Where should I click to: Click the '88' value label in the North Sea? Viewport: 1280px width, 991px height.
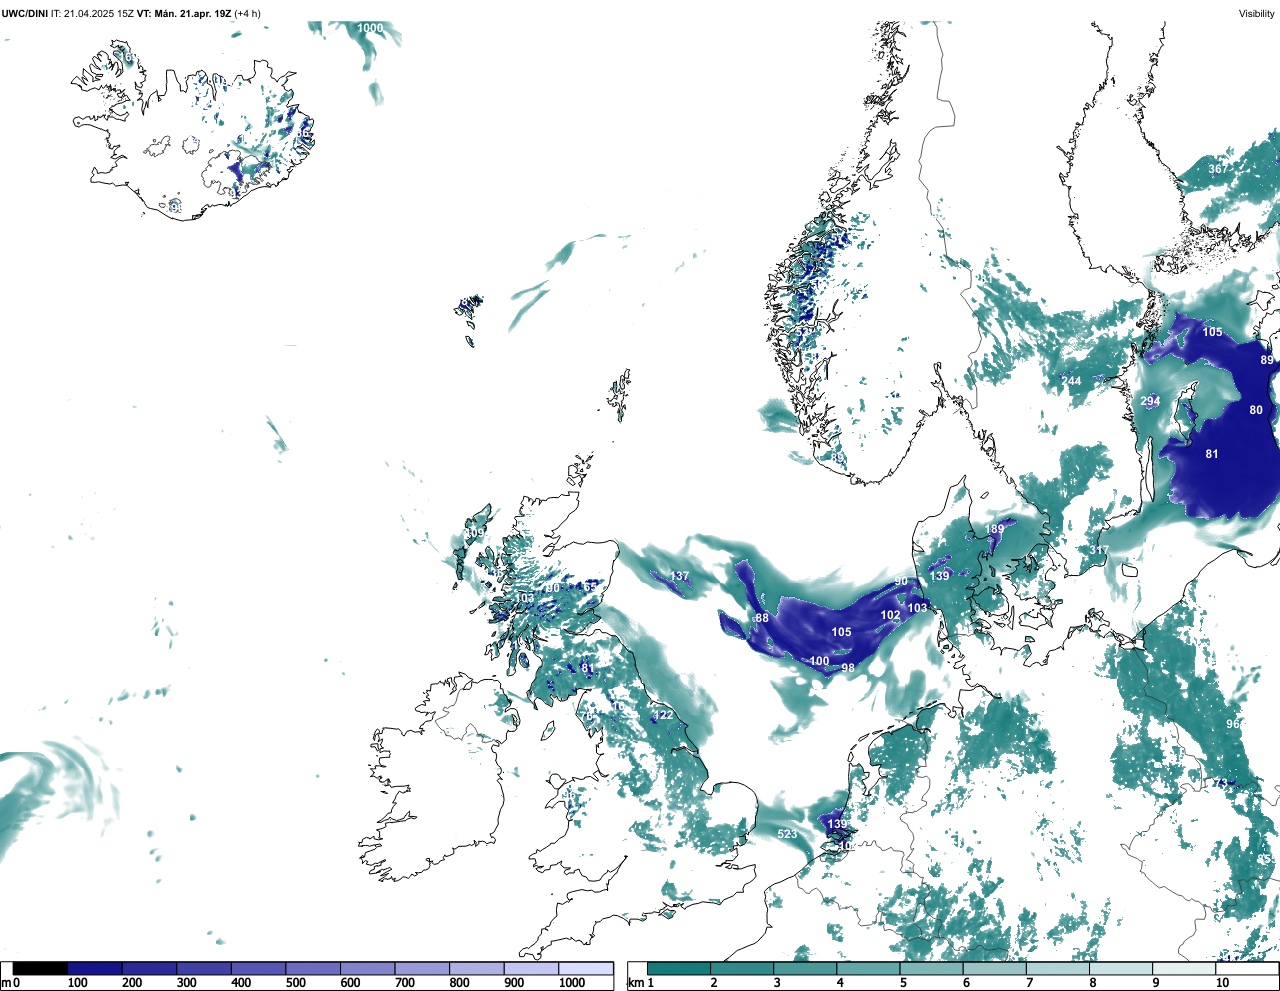click(762, 618)
